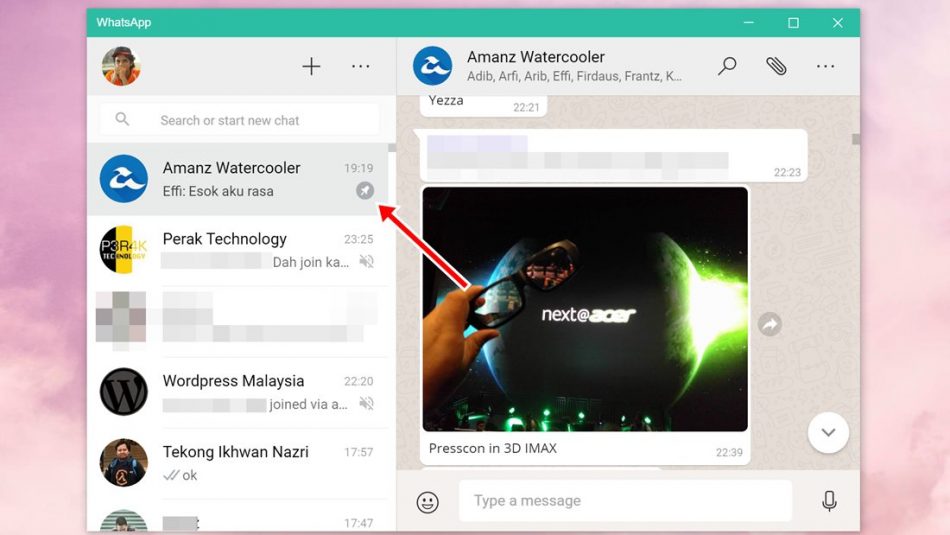Image resolution: width=950 pixels, height=535 pixels.
Task: Open the sidebar three-dot menu
Action: (x=360, y=66)
